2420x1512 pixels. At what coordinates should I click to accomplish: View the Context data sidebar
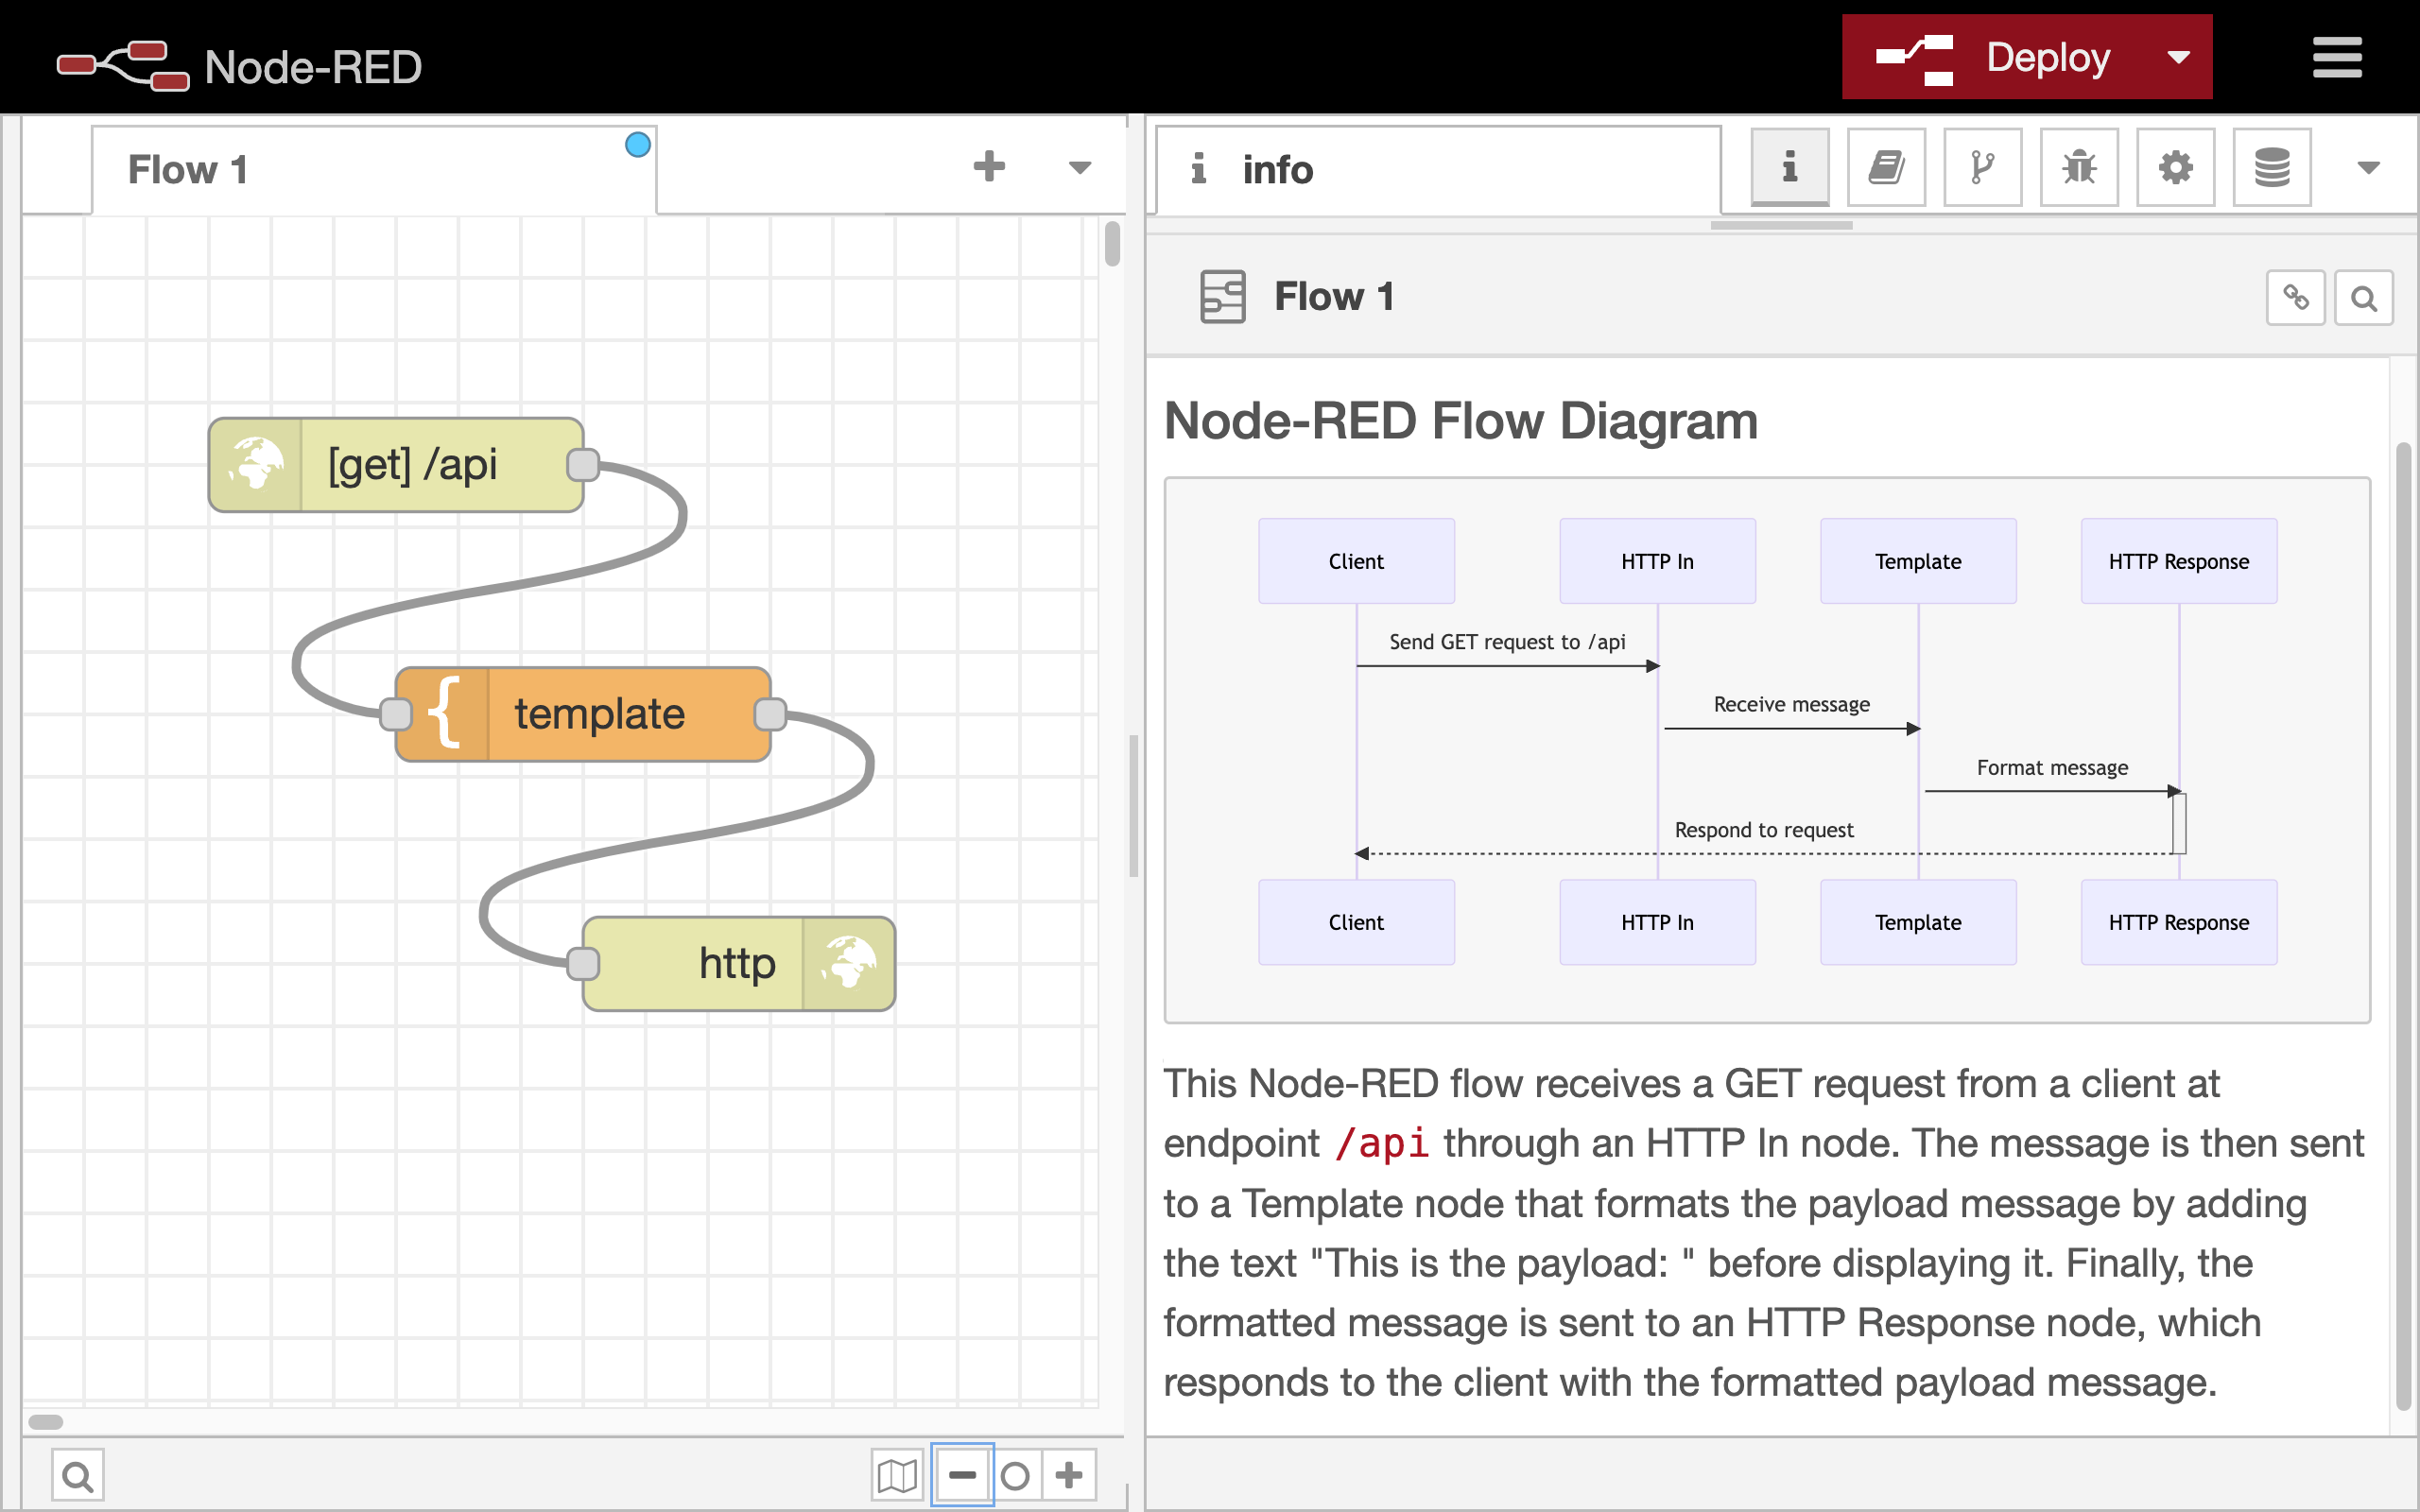coord(2271,167)
